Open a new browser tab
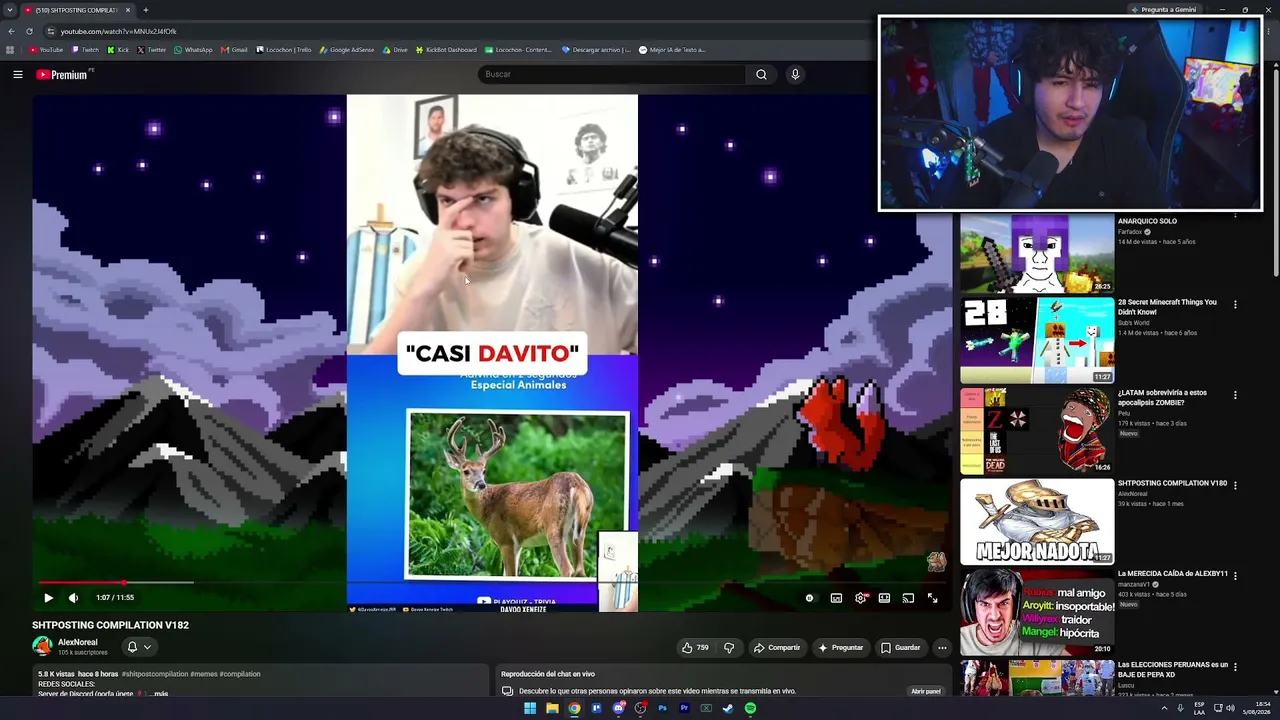This screenshot has width=1280, height=720. pyautogui.click(x=145, y=10)
